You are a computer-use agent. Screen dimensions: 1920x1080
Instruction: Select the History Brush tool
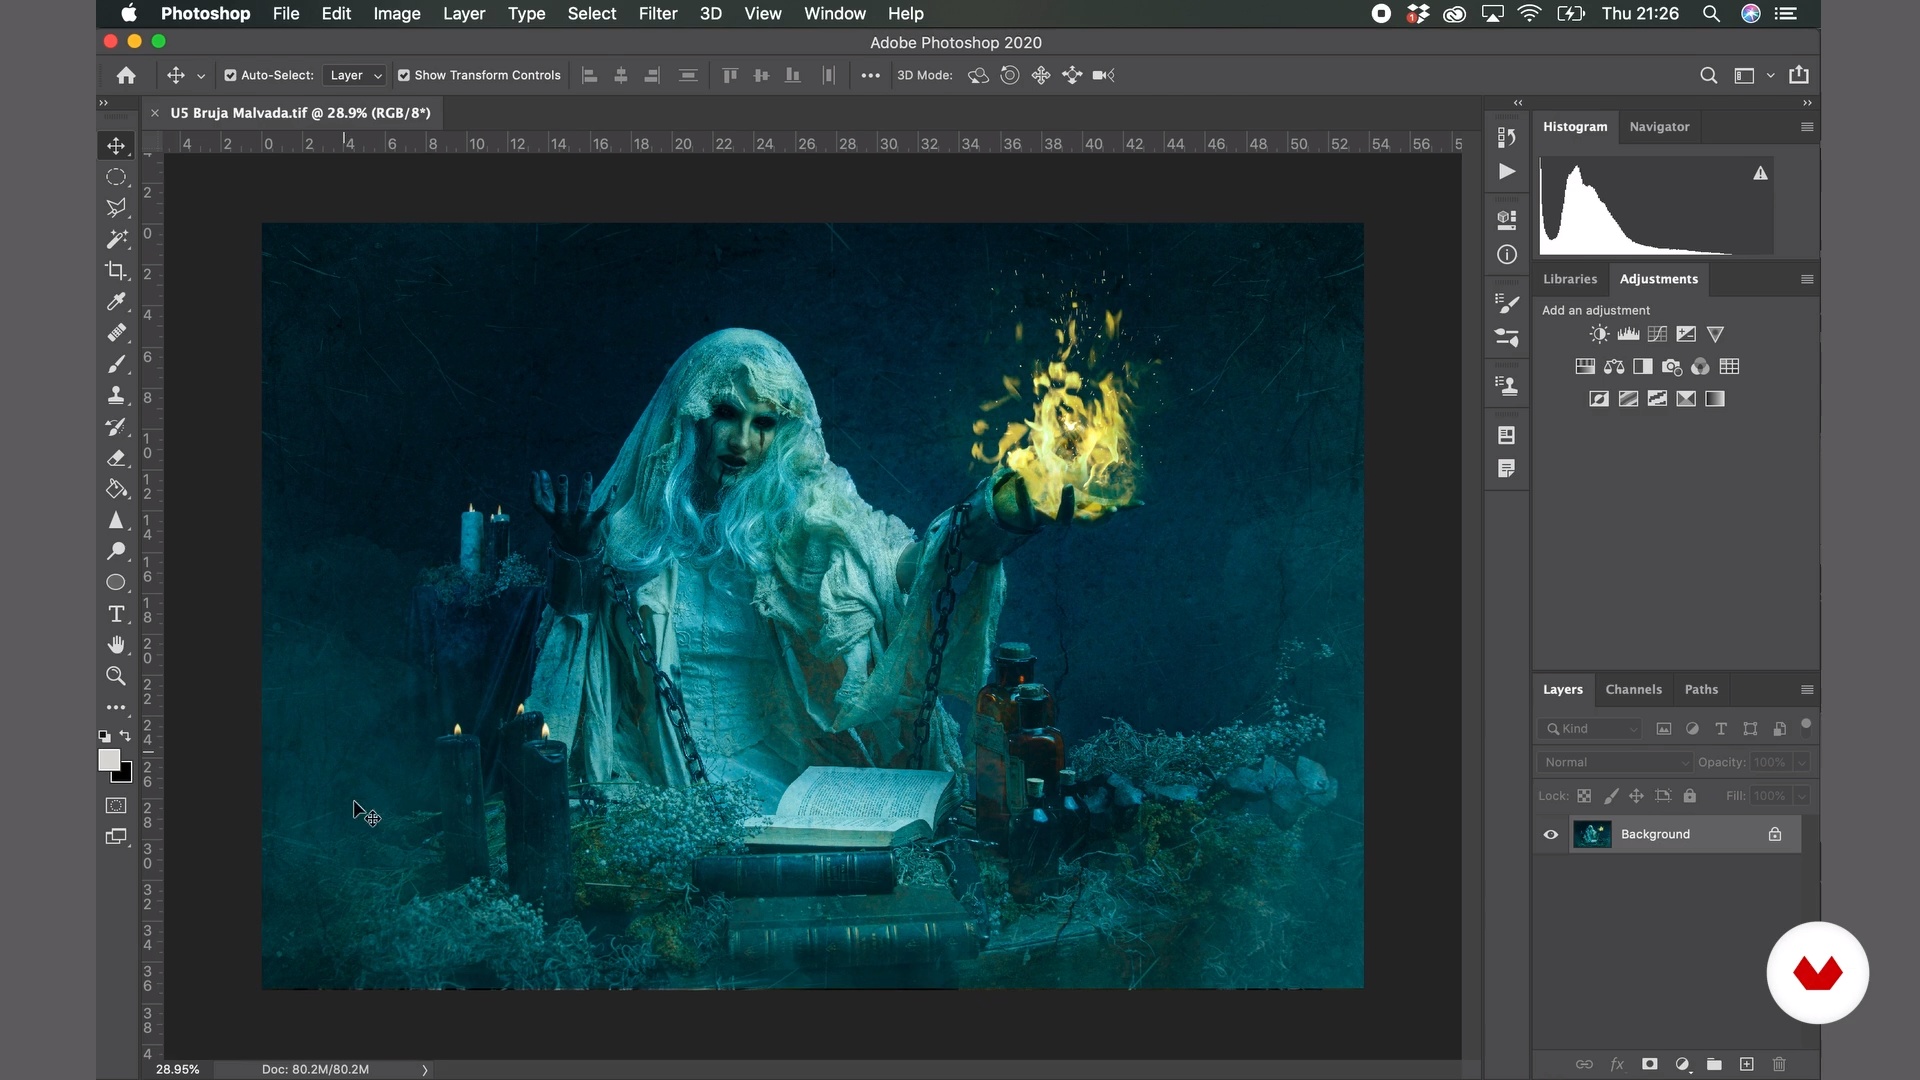pyautogui.click(x=116, y=426)
